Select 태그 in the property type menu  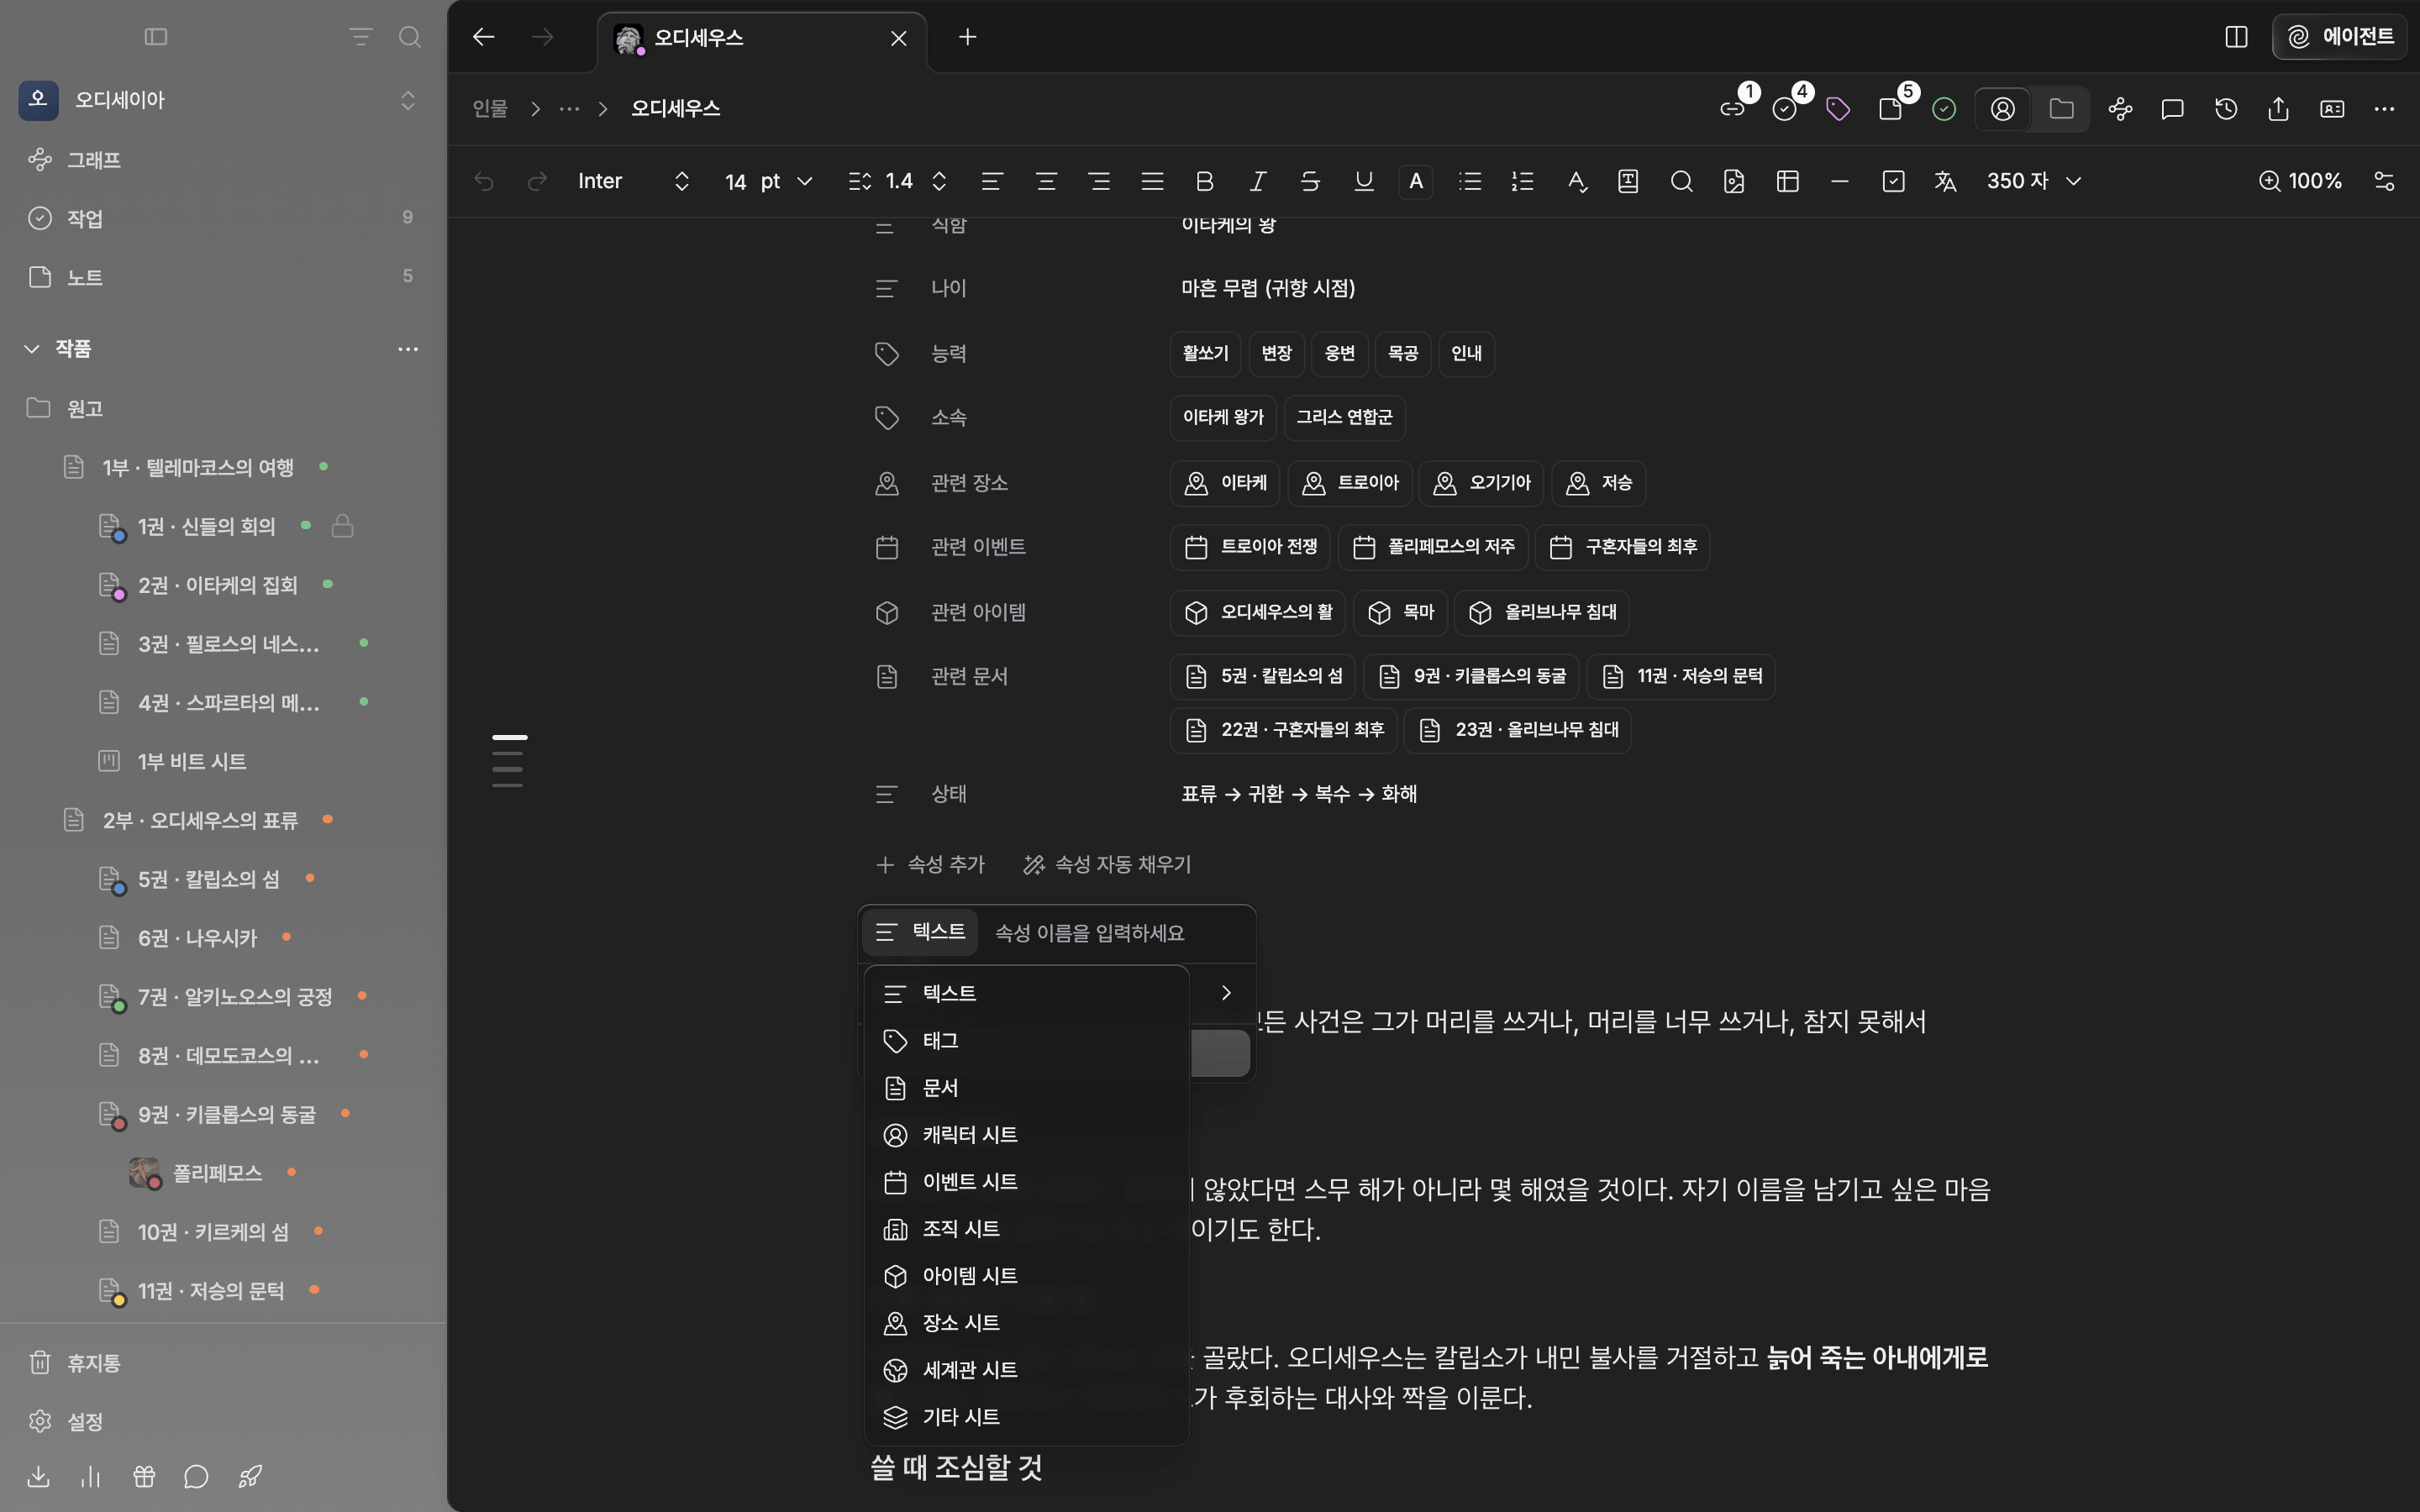click(1026, 1041)
